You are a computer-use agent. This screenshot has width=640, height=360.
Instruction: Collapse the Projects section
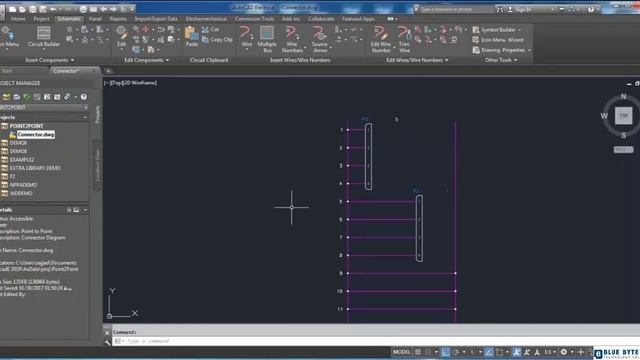point(85,117)
